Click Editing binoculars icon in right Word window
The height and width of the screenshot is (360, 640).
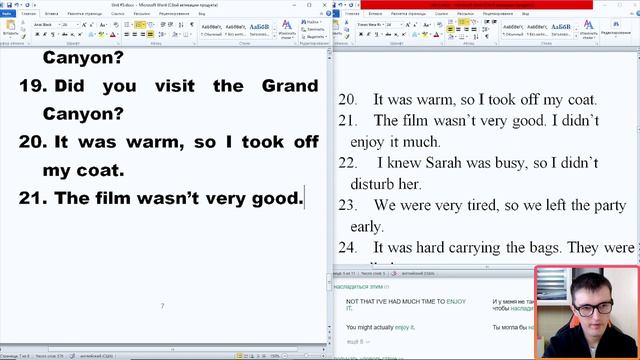point(616,24)
